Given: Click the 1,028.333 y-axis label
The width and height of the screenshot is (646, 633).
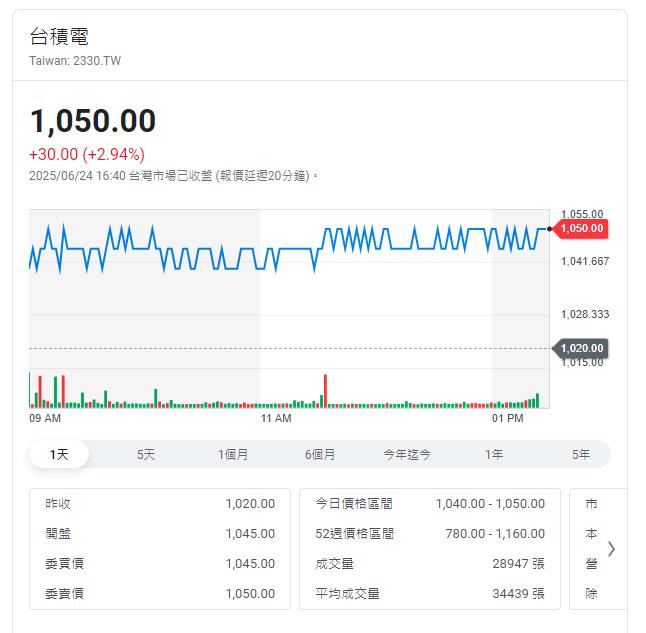Looking at the screenshot, I should coord(585,314).
